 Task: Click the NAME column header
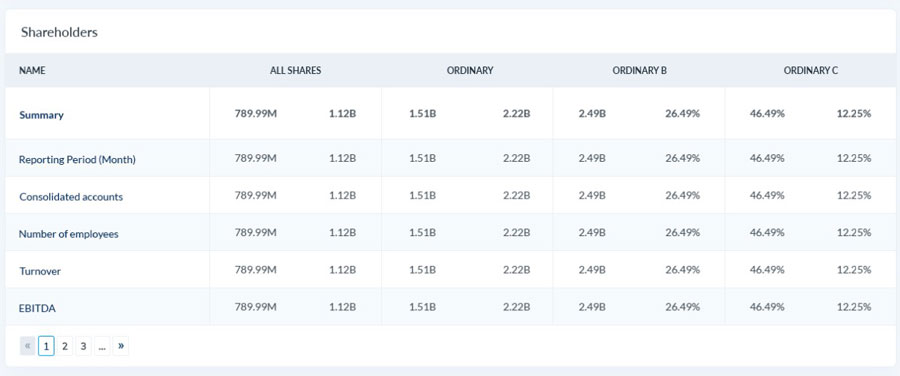click(32, 71)
